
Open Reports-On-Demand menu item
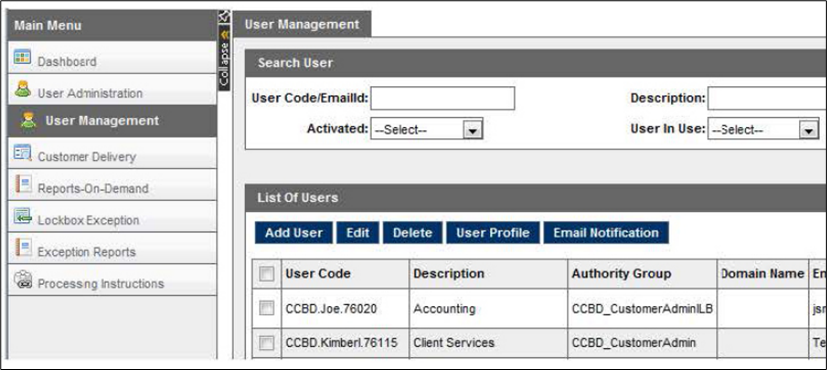click(x=112, y=184)
